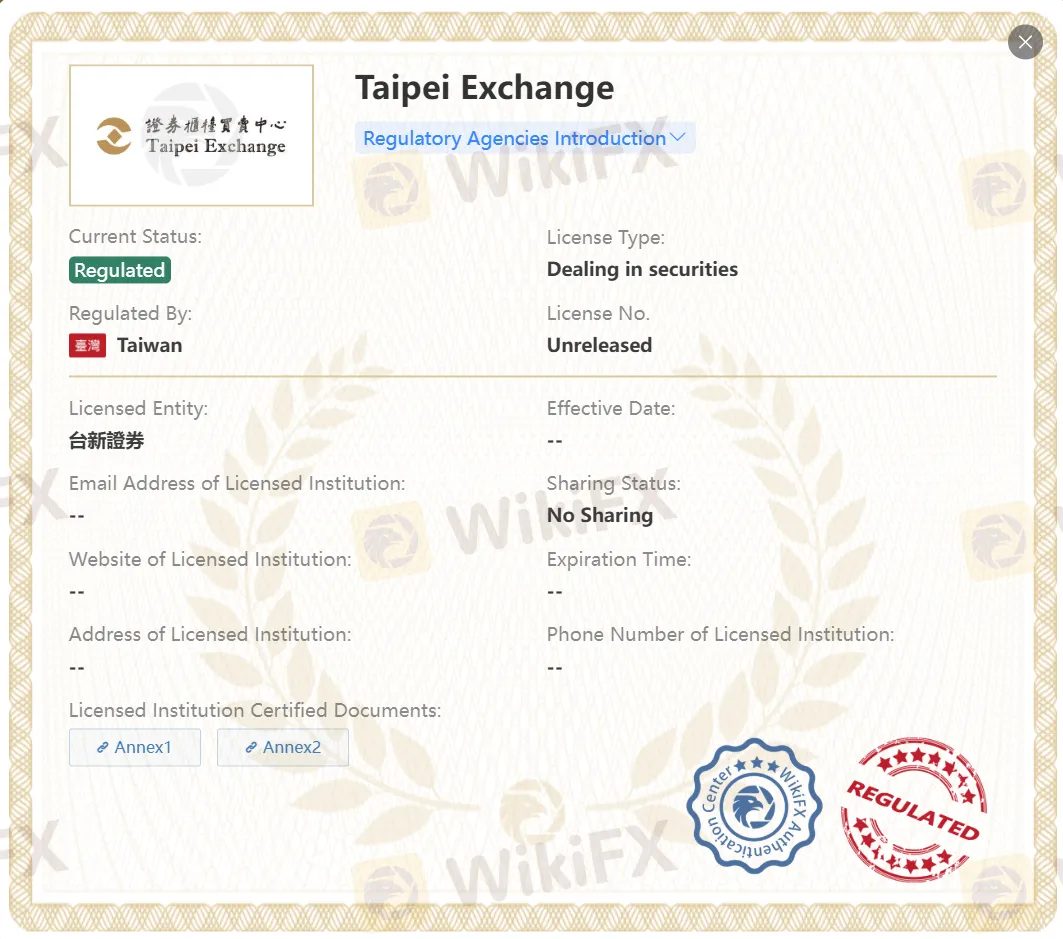Screen dimensions: 1063x939
Task: Click the 'Current Status:' label
Action: click(x=136, y=237)
